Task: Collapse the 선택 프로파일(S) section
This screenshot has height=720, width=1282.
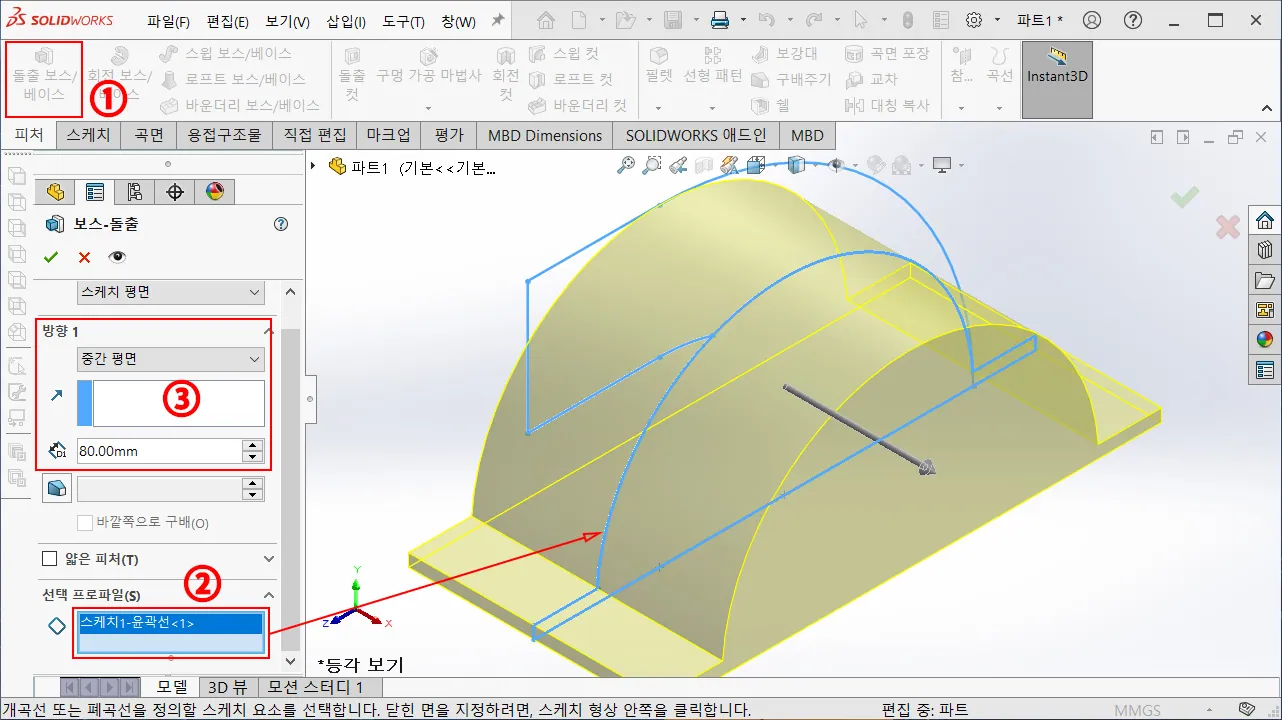Action: click(x=268, y=595)
